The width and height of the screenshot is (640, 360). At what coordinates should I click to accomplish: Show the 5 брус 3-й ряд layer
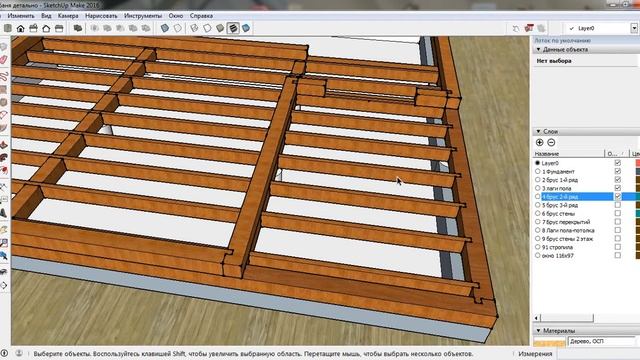(x=618, y=205)
